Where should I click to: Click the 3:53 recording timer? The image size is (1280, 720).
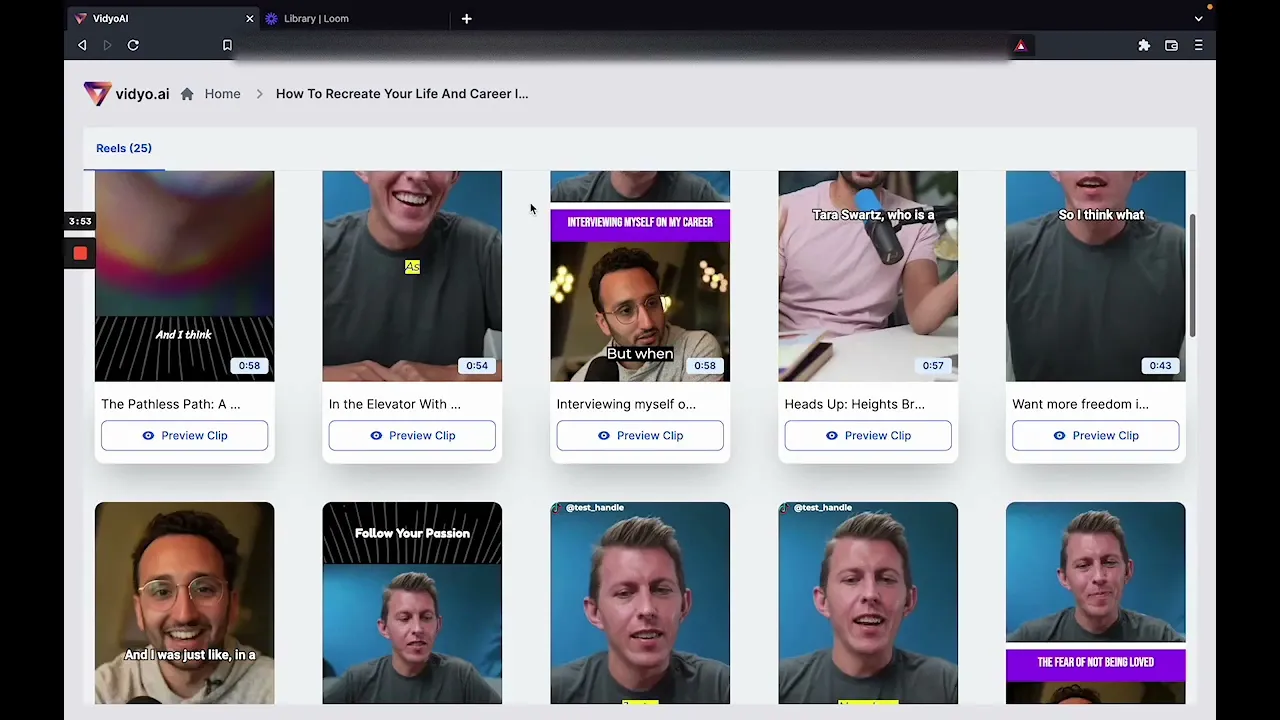[80, 221]
